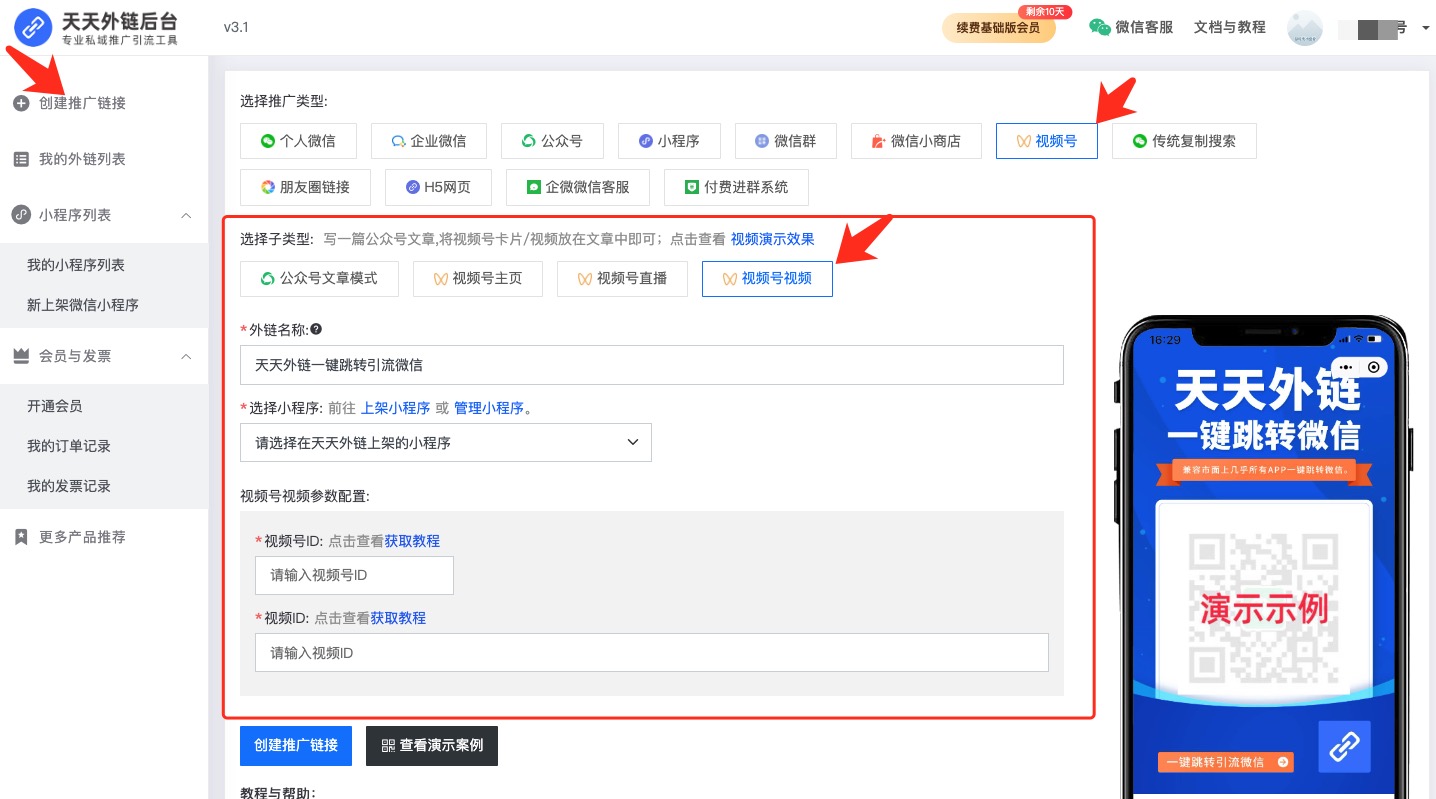Collapse the 小程序列表 sidebar section

[x=186, y=215]
